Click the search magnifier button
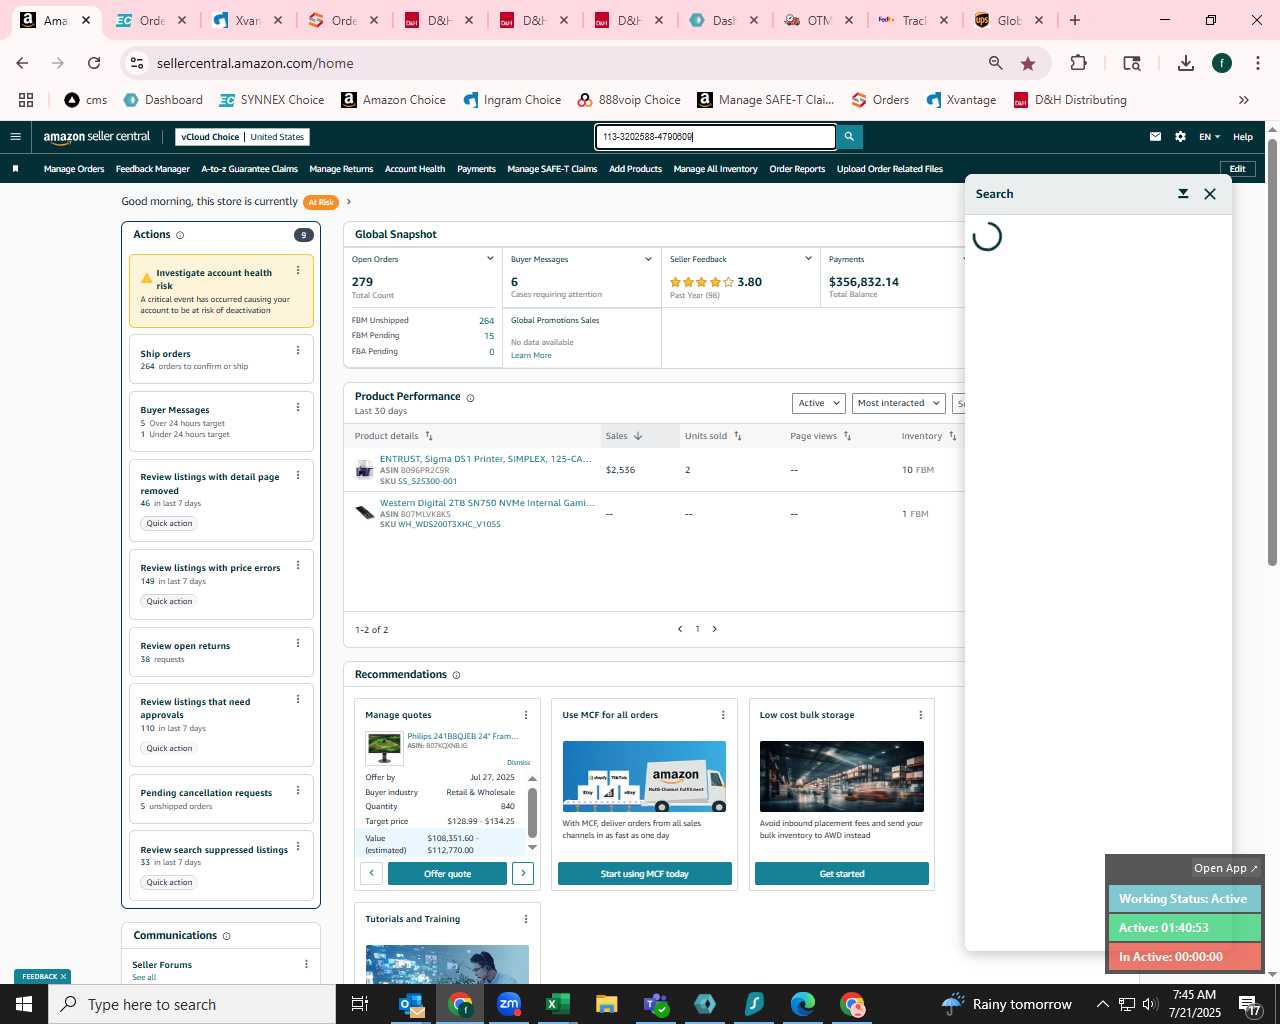This screenshot has width=1280, height=1024. [849, 137]
